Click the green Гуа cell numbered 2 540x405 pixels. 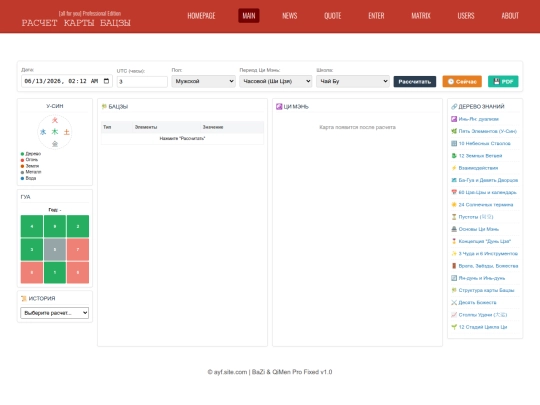click(78, 226)
